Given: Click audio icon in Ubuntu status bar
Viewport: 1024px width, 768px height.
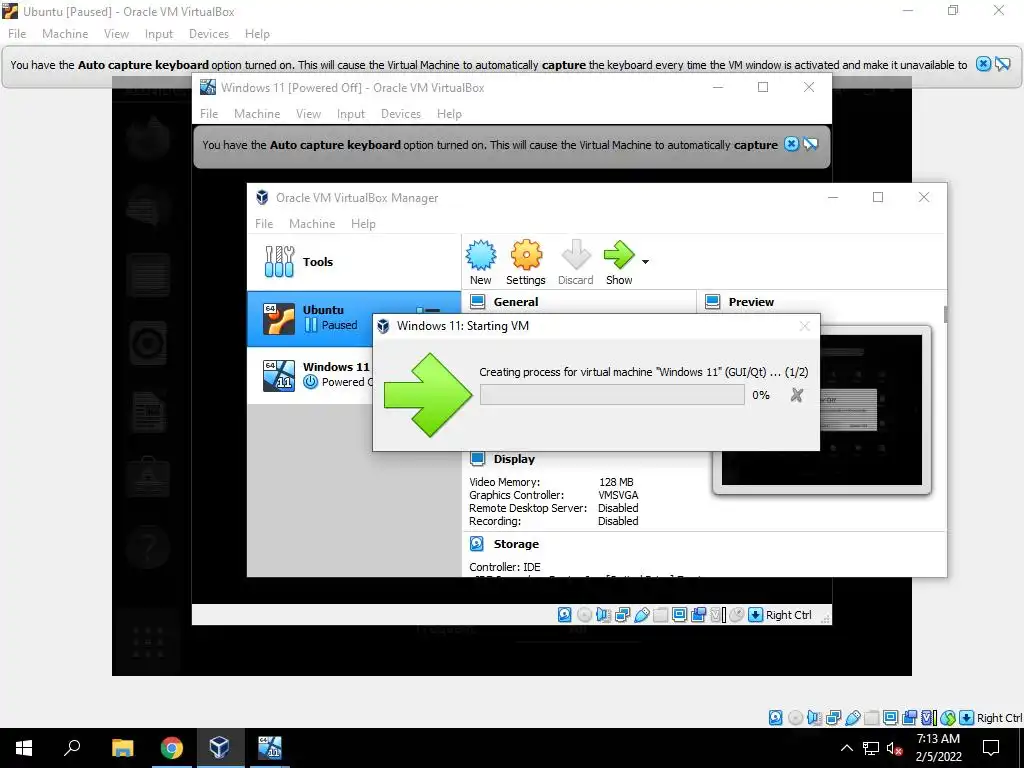Looking at the screenshot, I should tap(814, 718).
